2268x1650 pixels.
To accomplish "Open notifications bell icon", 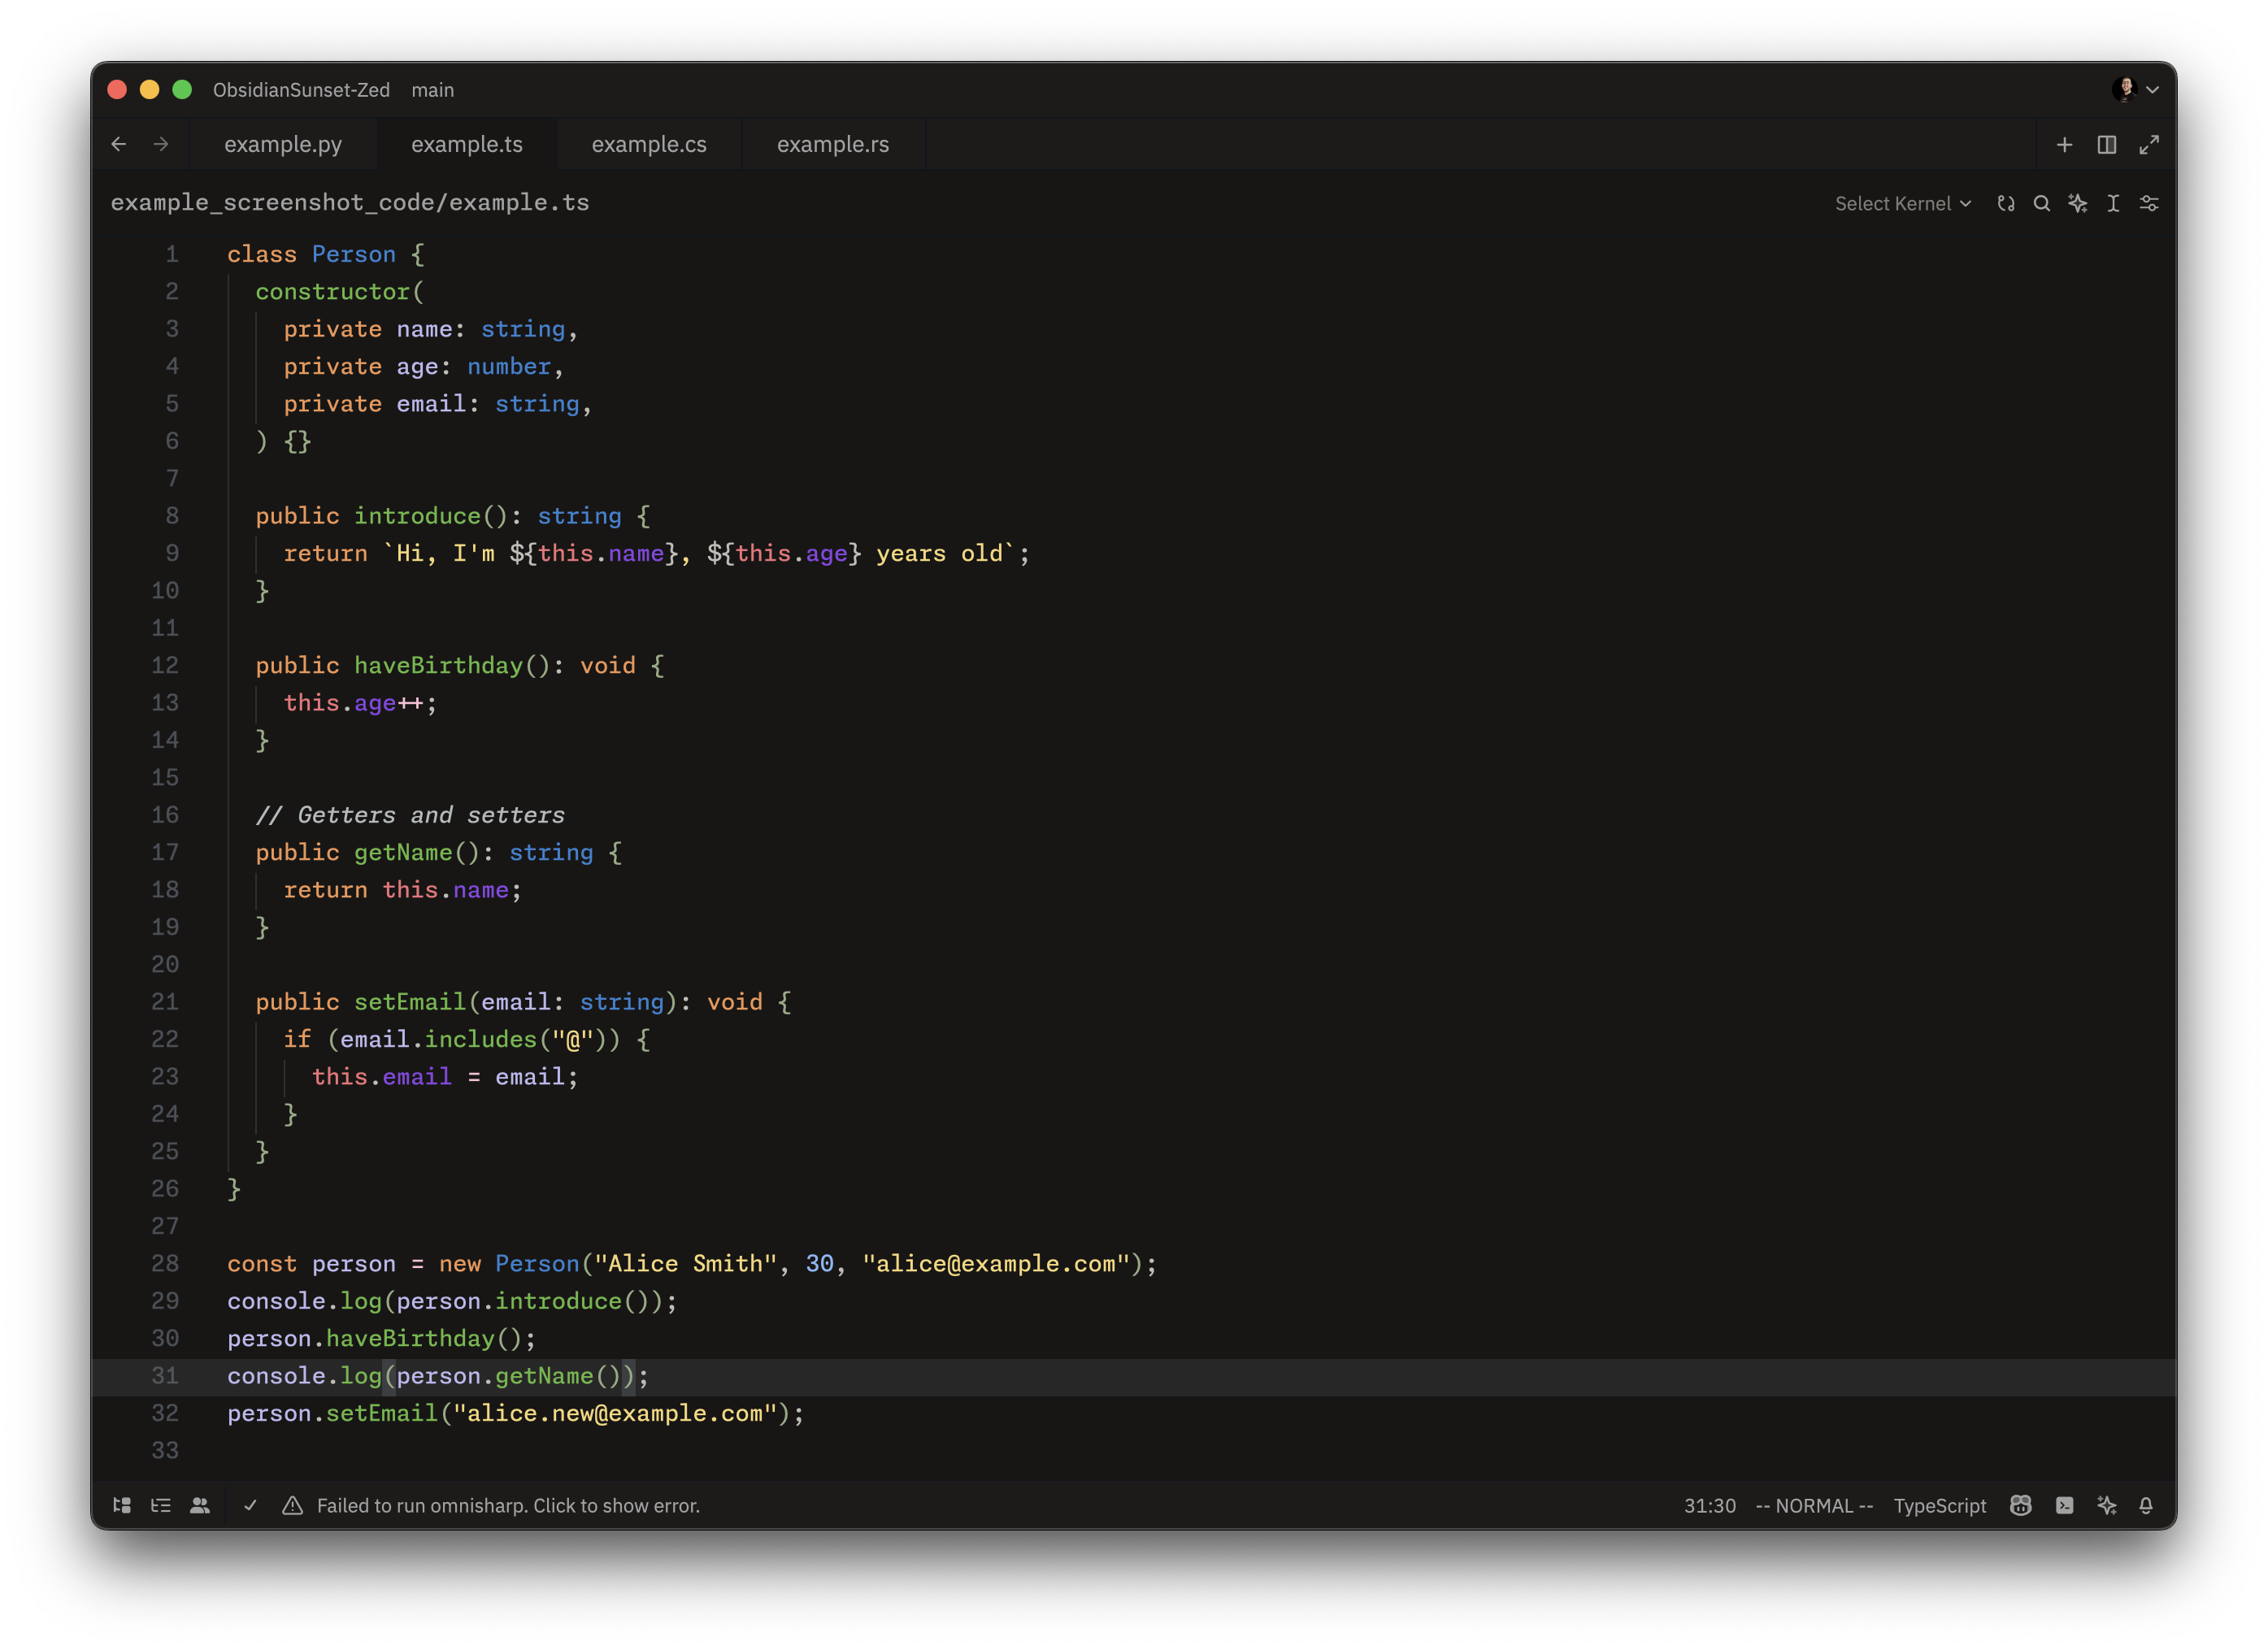I will tap(2145, 1505).
